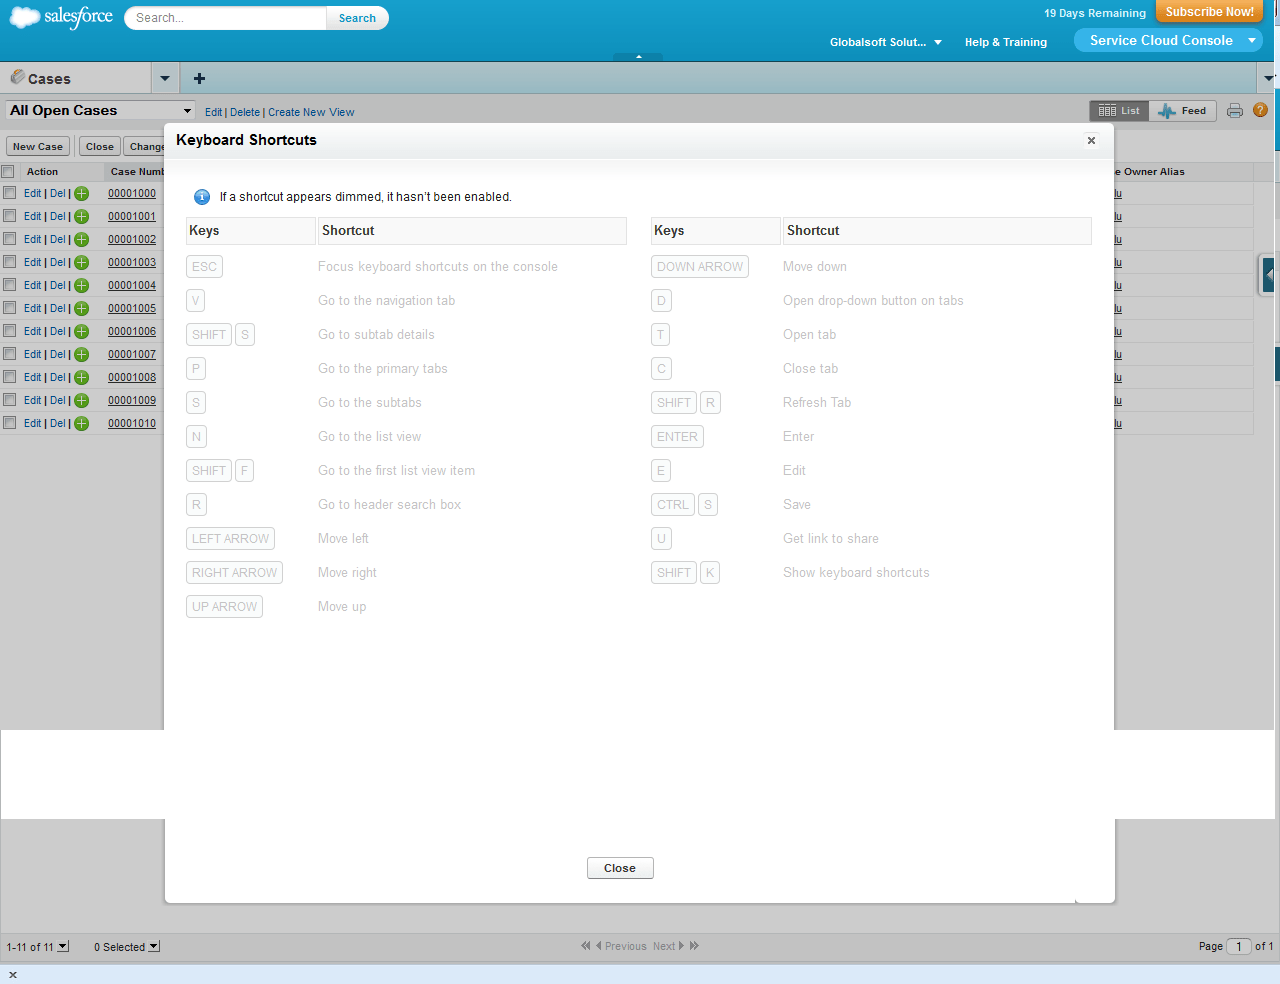This screenshot has height=984, width=1280.
Task: Check the select-all checkbox in the list header
Action: pyautogui.click(x=9, y=171)
